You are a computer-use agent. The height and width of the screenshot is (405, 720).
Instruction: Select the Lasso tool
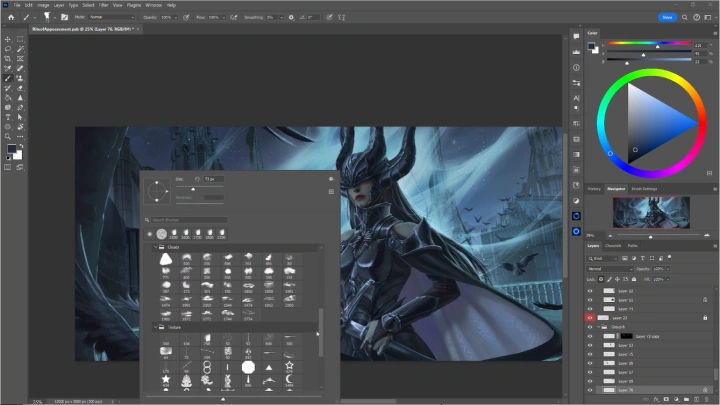(8, 49)
